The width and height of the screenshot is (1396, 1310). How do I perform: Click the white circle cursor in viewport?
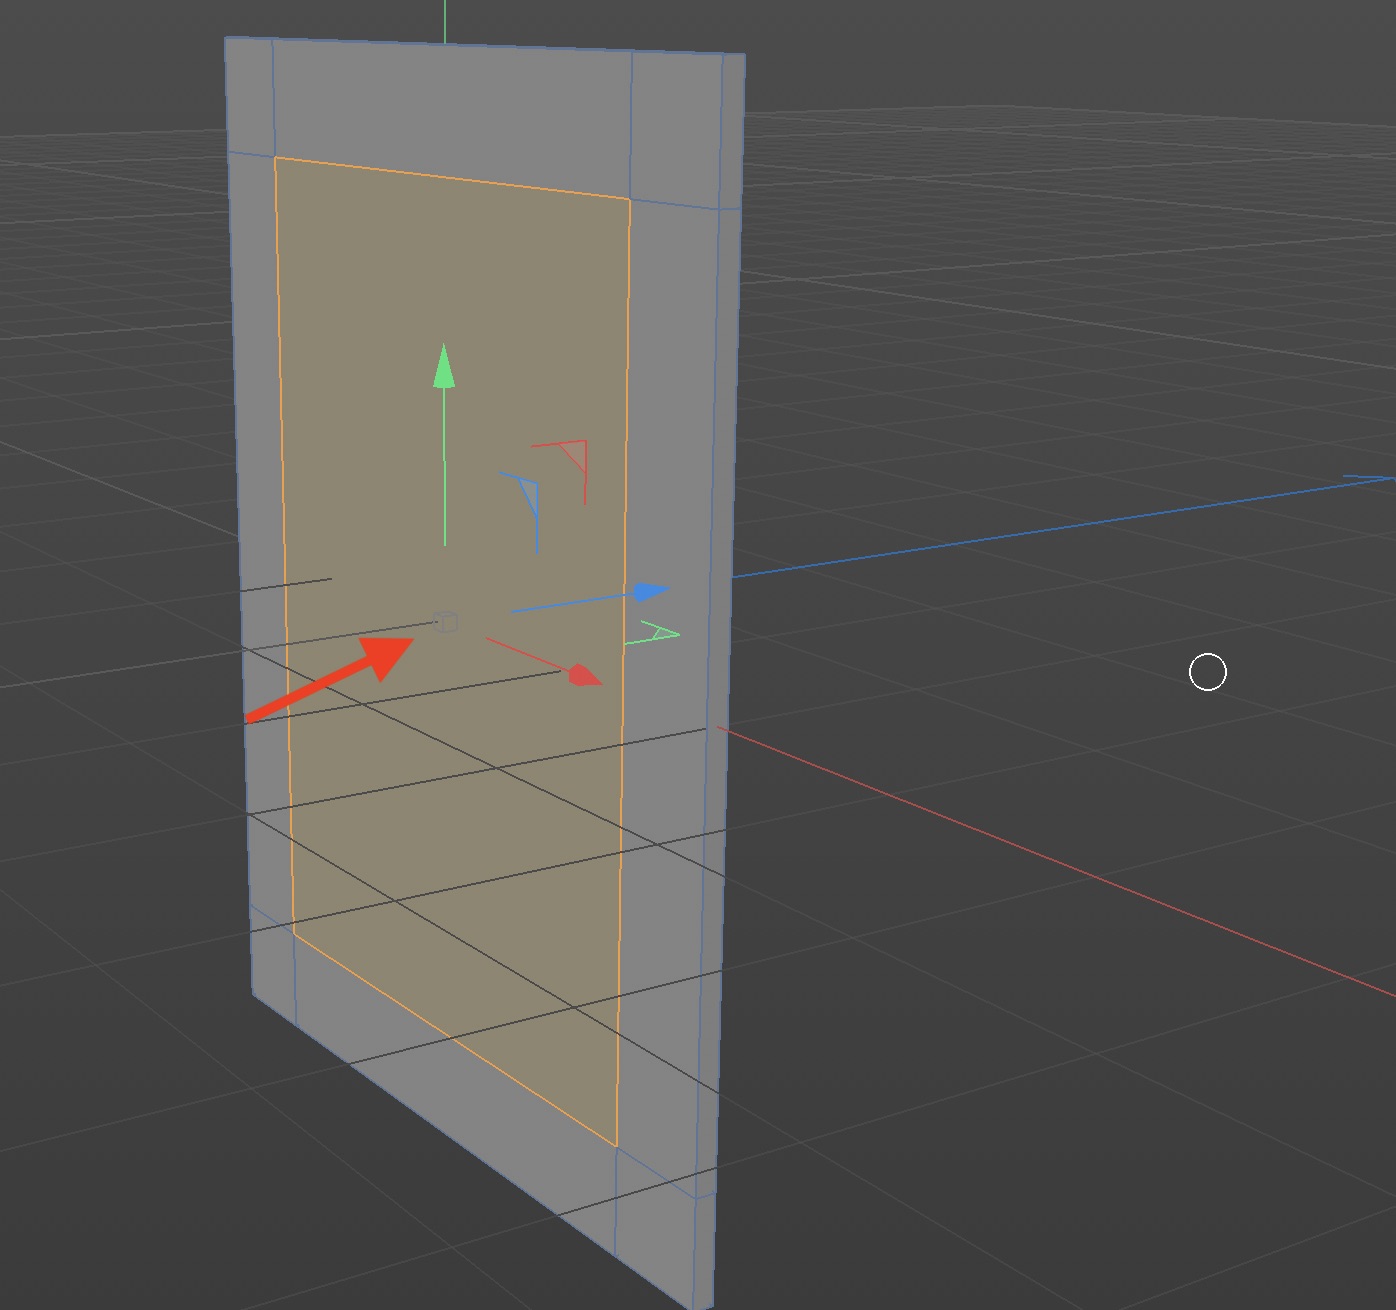1207,672
